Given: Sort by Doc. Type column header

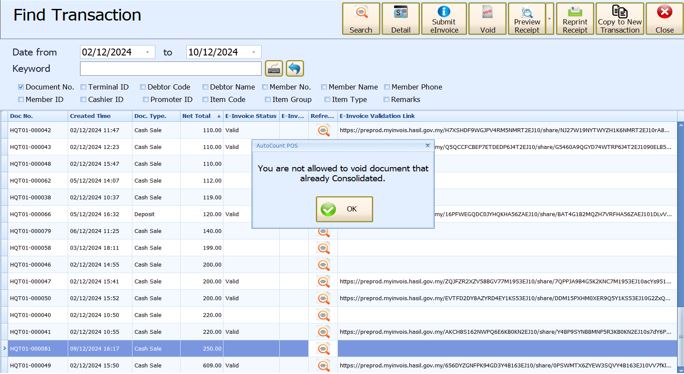Looking at the screenshot, I should coord(156,116).
